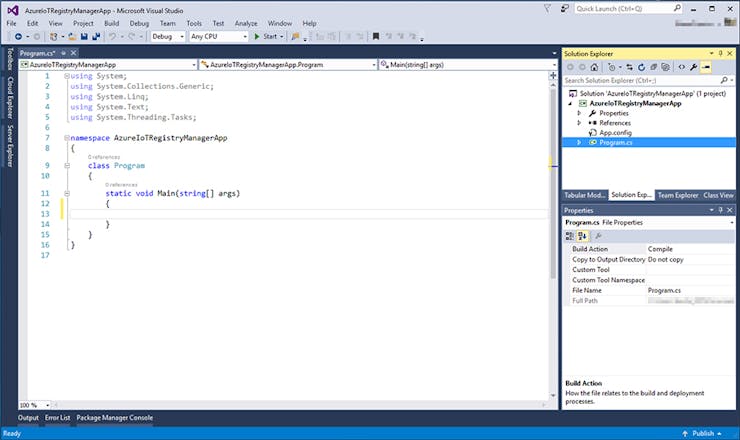
Task: Open the File menu
Action: [x=11, y=23]
